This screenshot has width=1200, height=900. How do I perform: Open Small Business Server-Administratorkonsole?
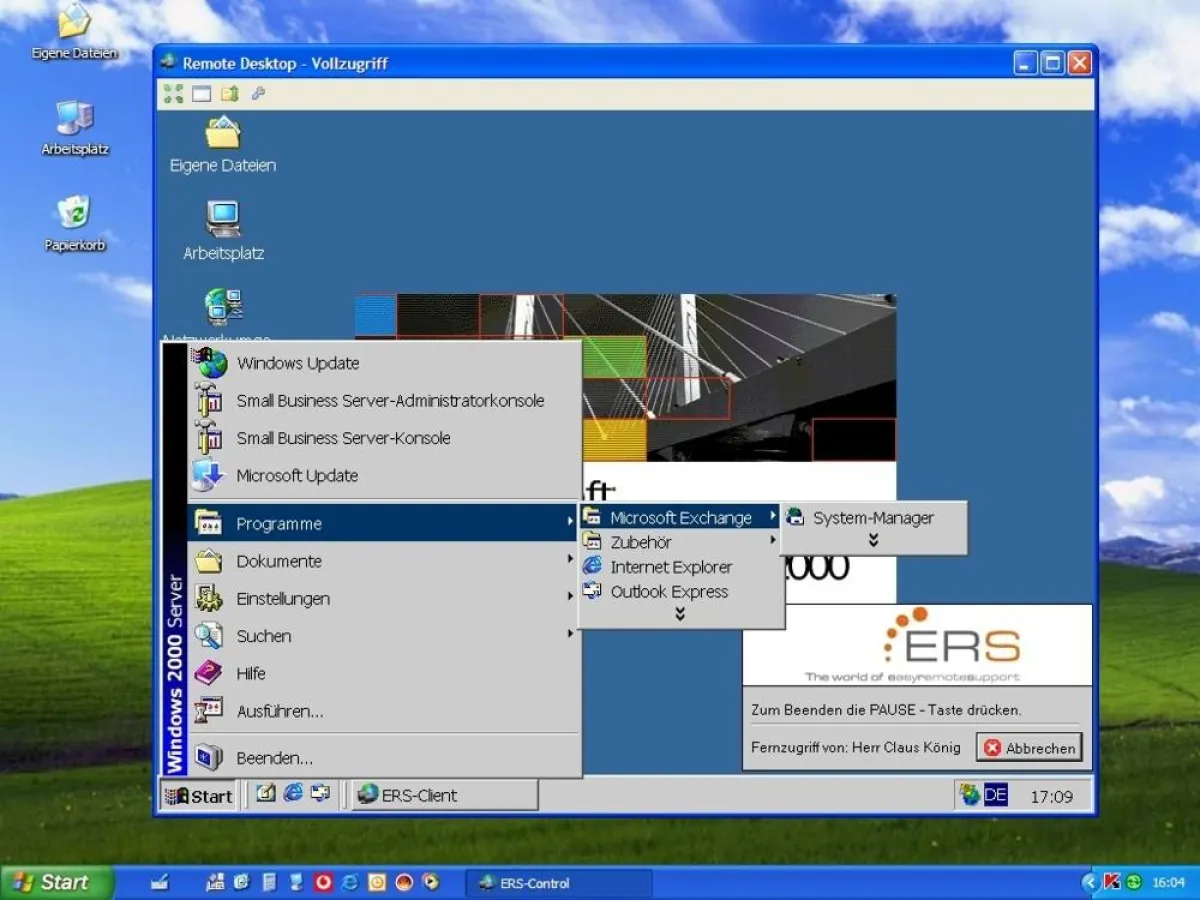389,401
